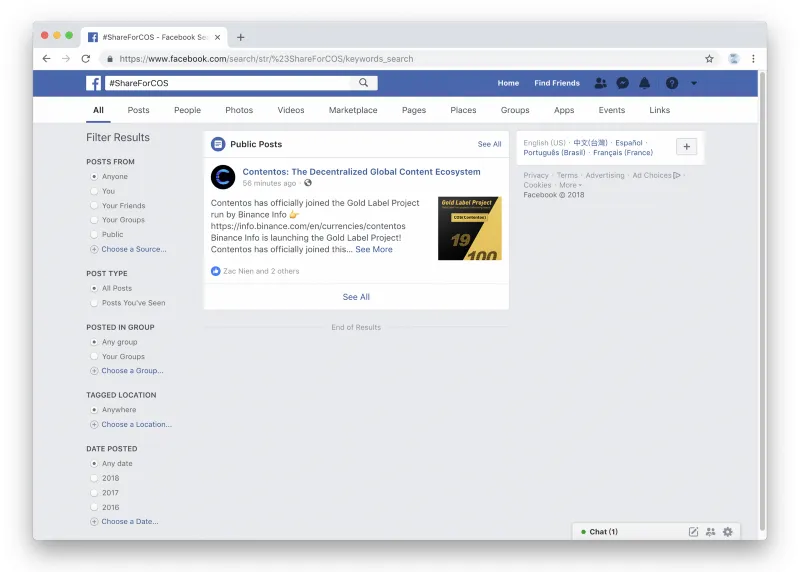Start a new message from the chat bar
Screen dimensions: 800x572
pos(693,532)
